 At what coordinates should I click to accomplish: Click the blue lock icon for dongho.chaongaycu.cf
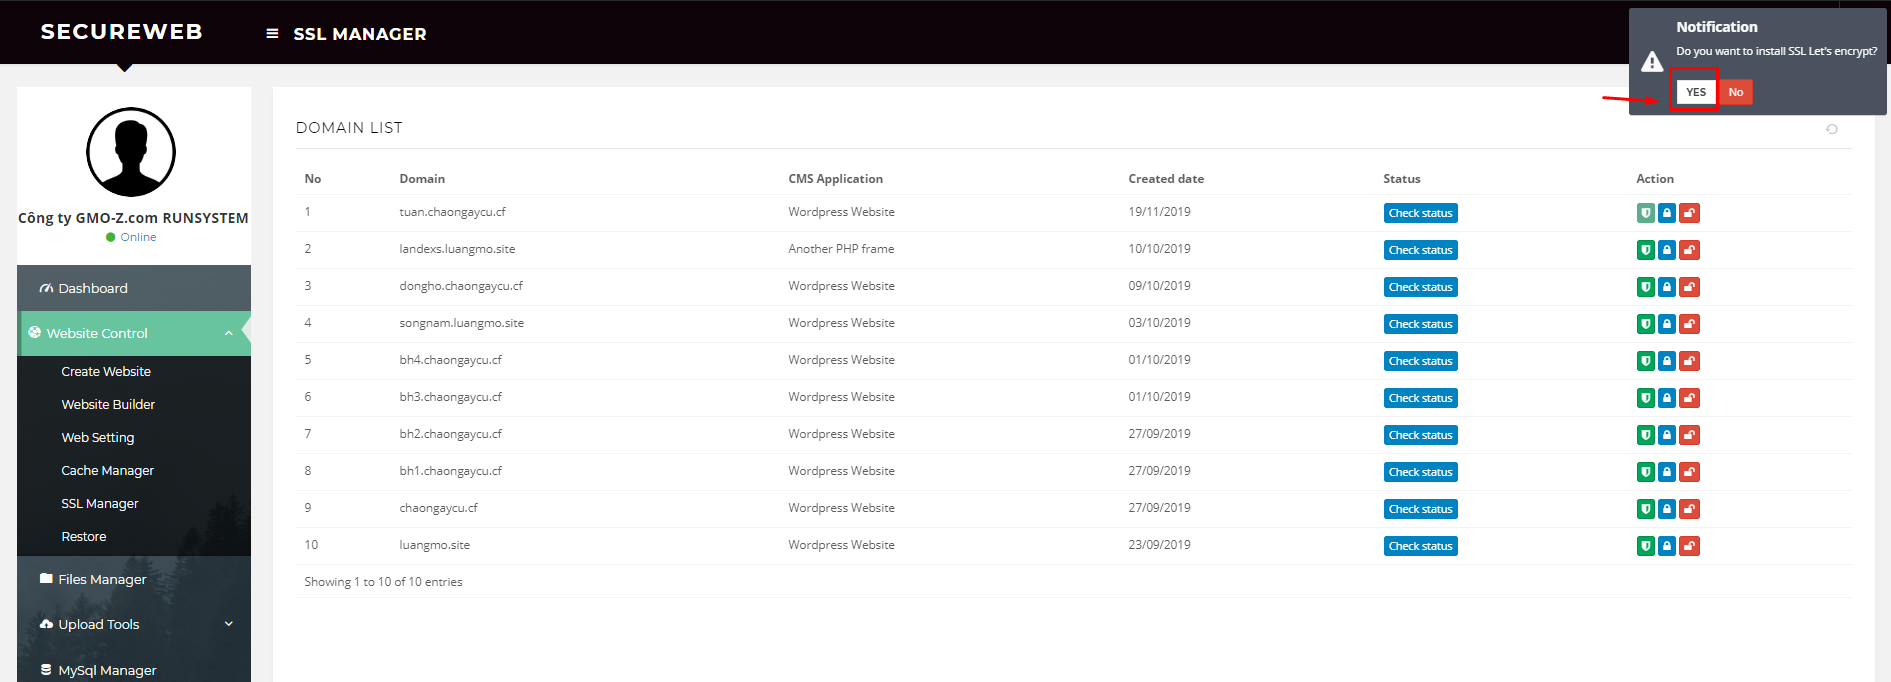(1667, 287)
